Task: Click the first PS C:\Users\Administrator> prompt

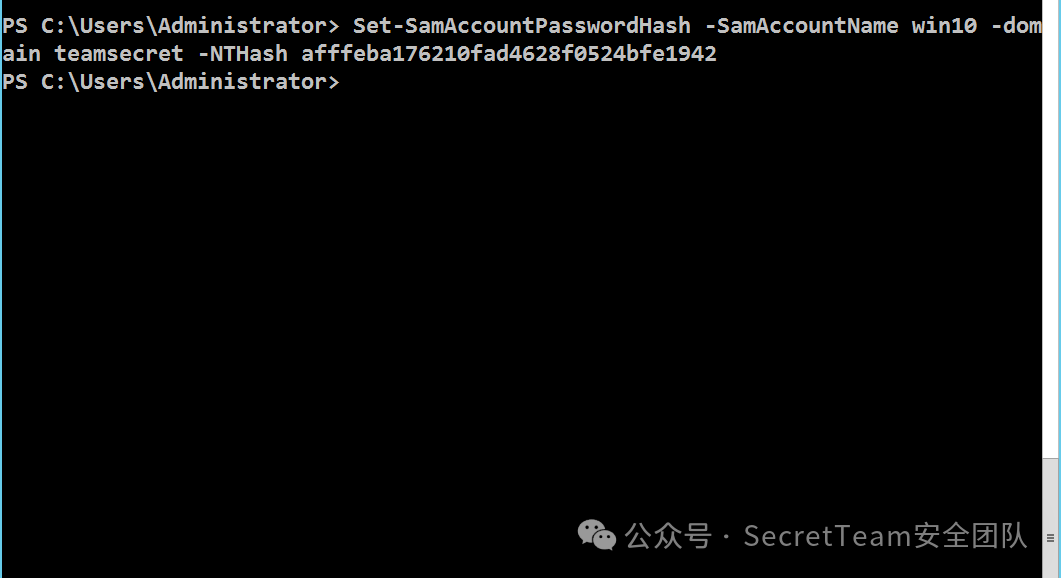Action: pos(171,26)
